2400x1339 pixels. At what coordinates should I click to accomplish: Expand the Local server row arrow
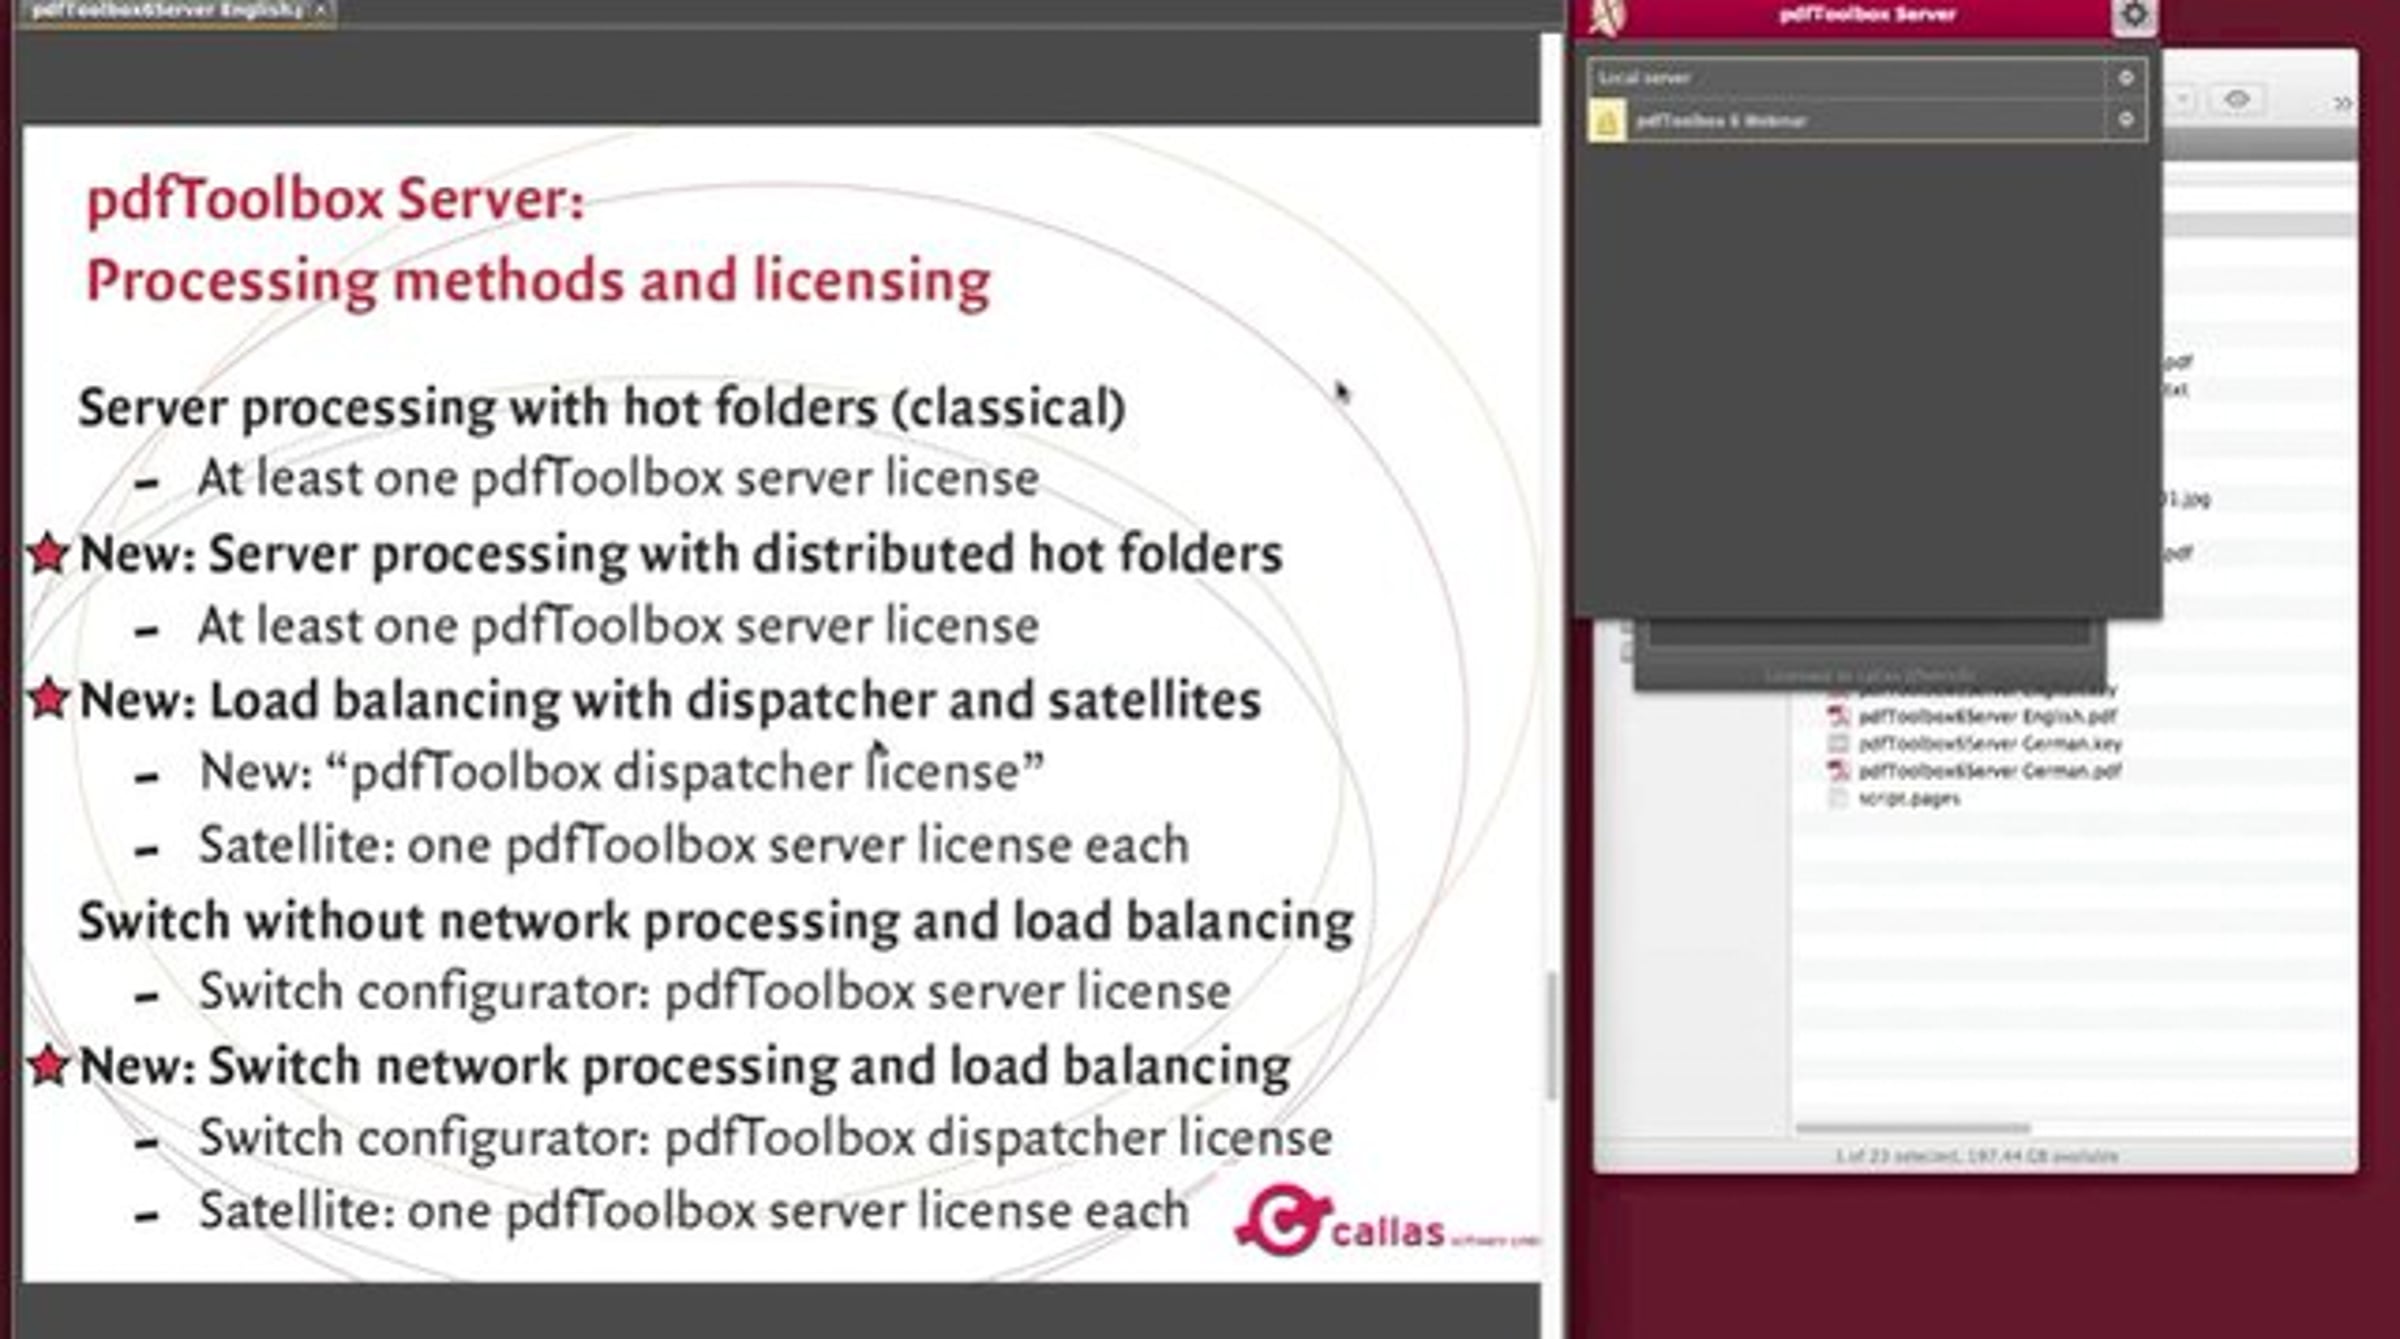click(2126, 77)
